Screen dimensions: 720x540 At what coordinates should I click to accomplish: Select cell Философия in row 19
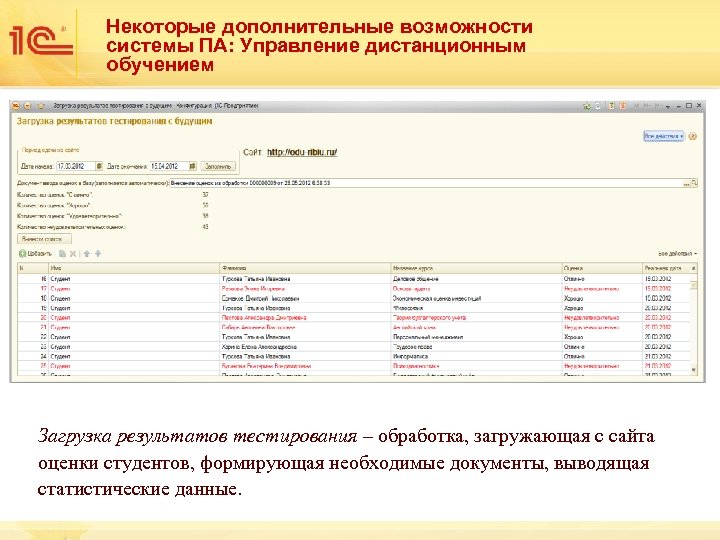(x=477, y=308)
